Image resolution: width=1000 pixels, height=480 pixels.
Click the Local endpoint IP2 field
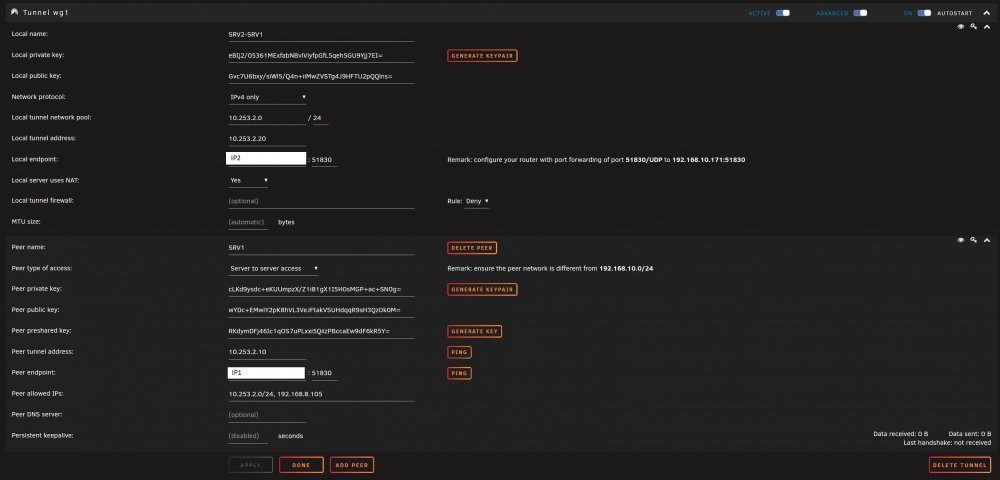click(x=266, y=159)
